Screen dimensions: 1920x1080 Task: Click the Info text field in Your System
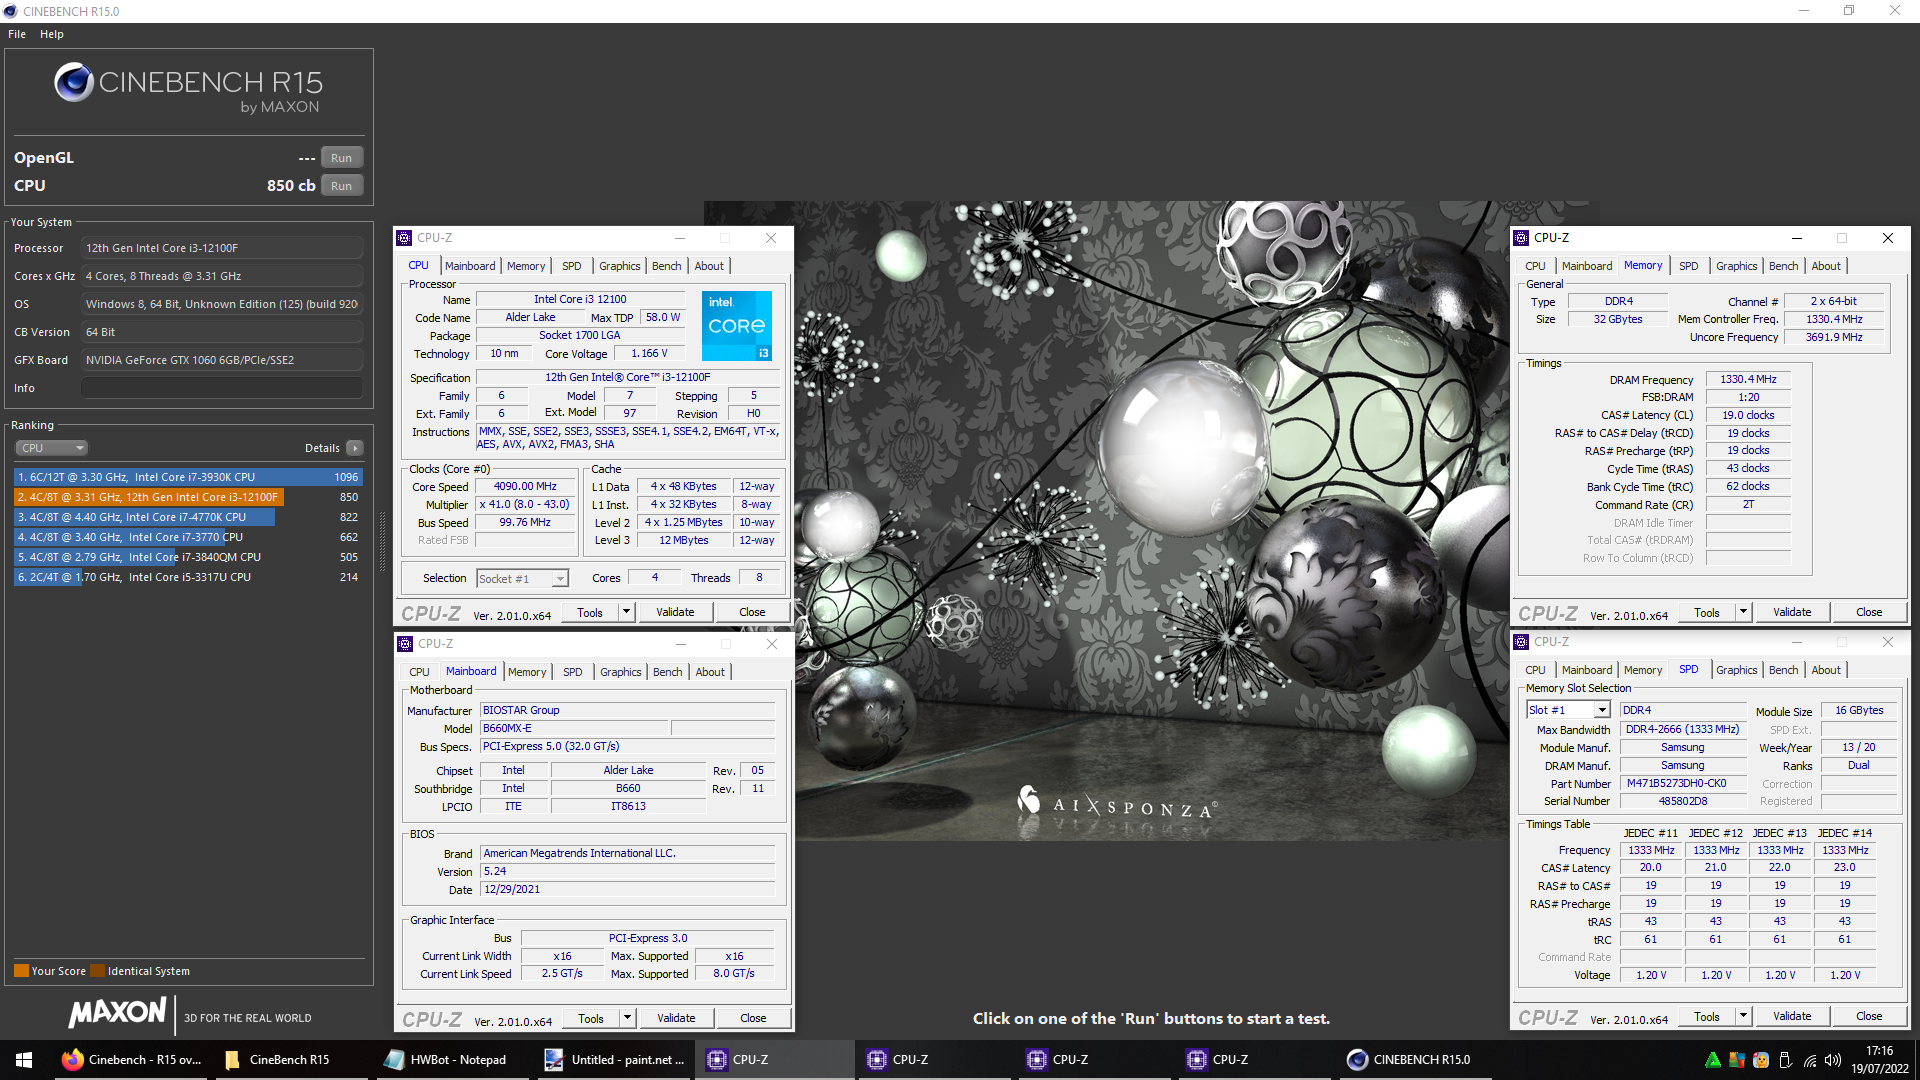(222, 388)
